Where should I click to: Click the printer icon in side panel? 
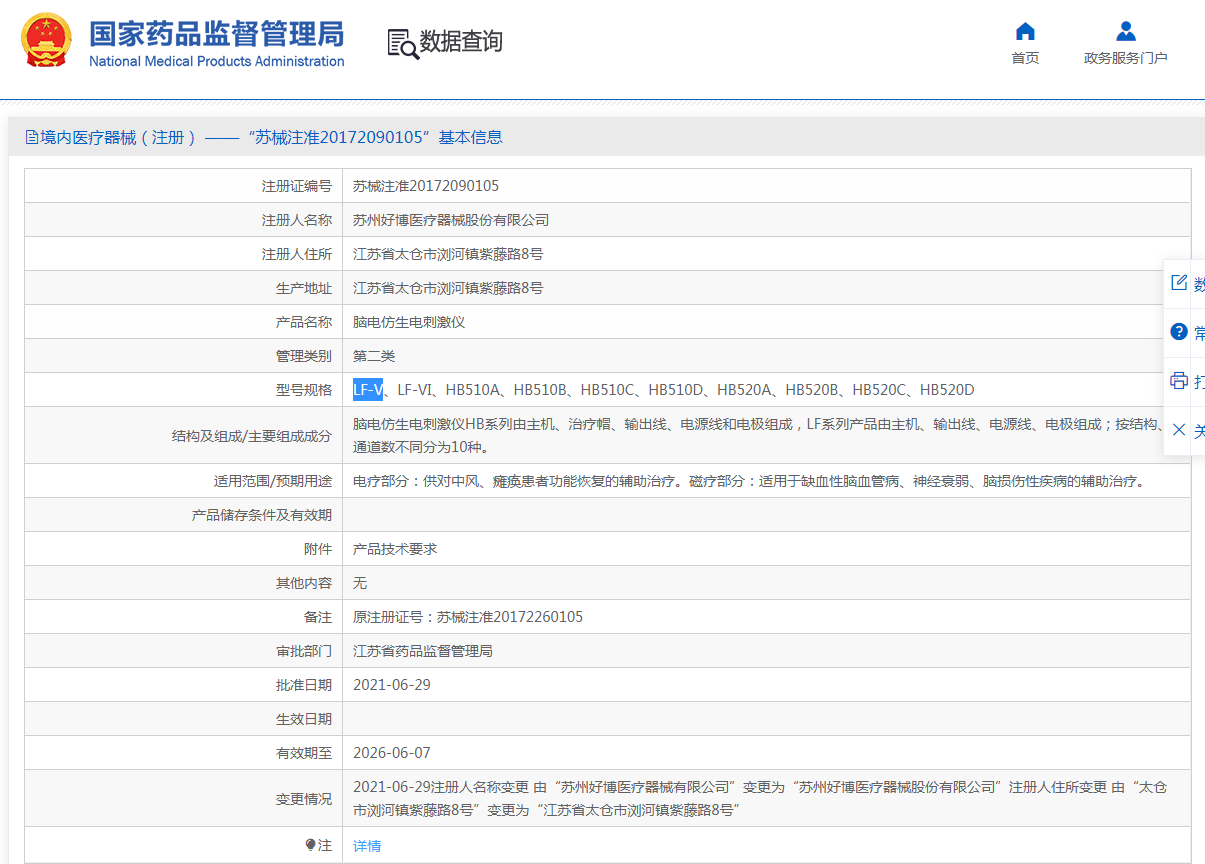tap(1179, 380)
